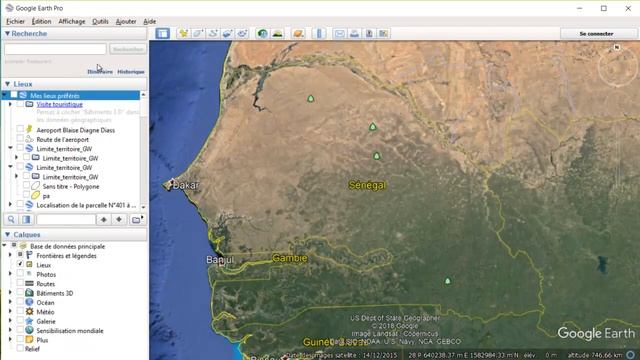This screenshot has height=360, width=640.
Task: Click the Sénégal country label on the map
Action: tap(367, 185)
